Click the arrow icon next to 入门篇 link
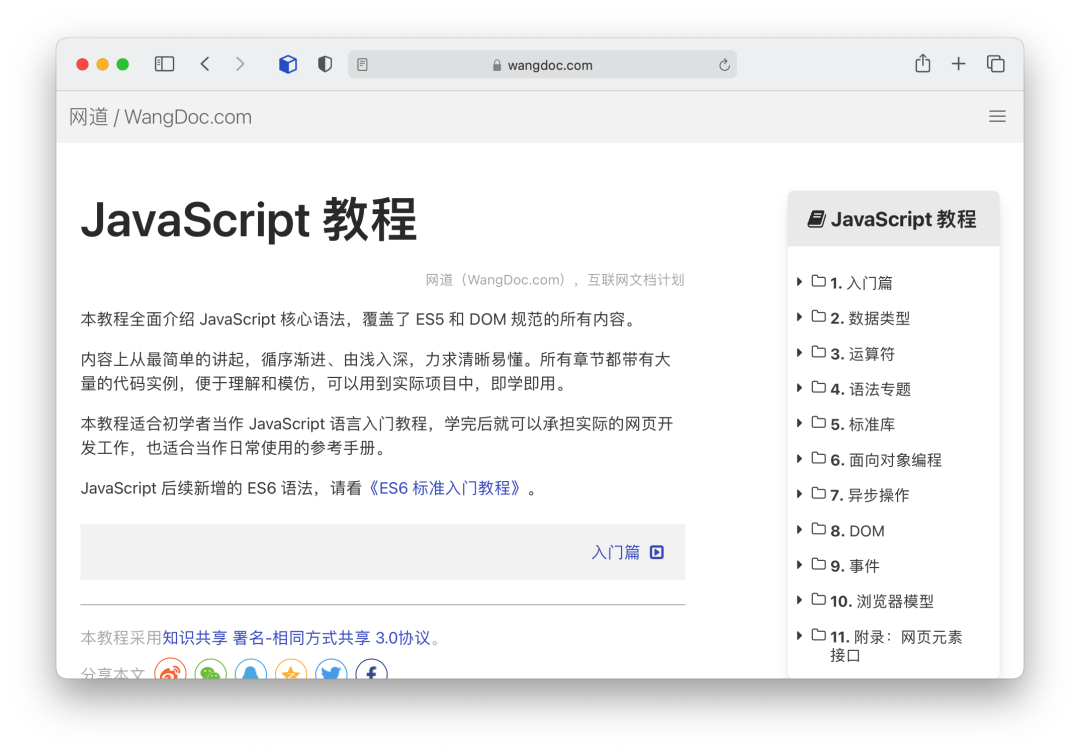Image resolution: width=1080 pixels, height=753 pixels. click(x=657, y=552)
